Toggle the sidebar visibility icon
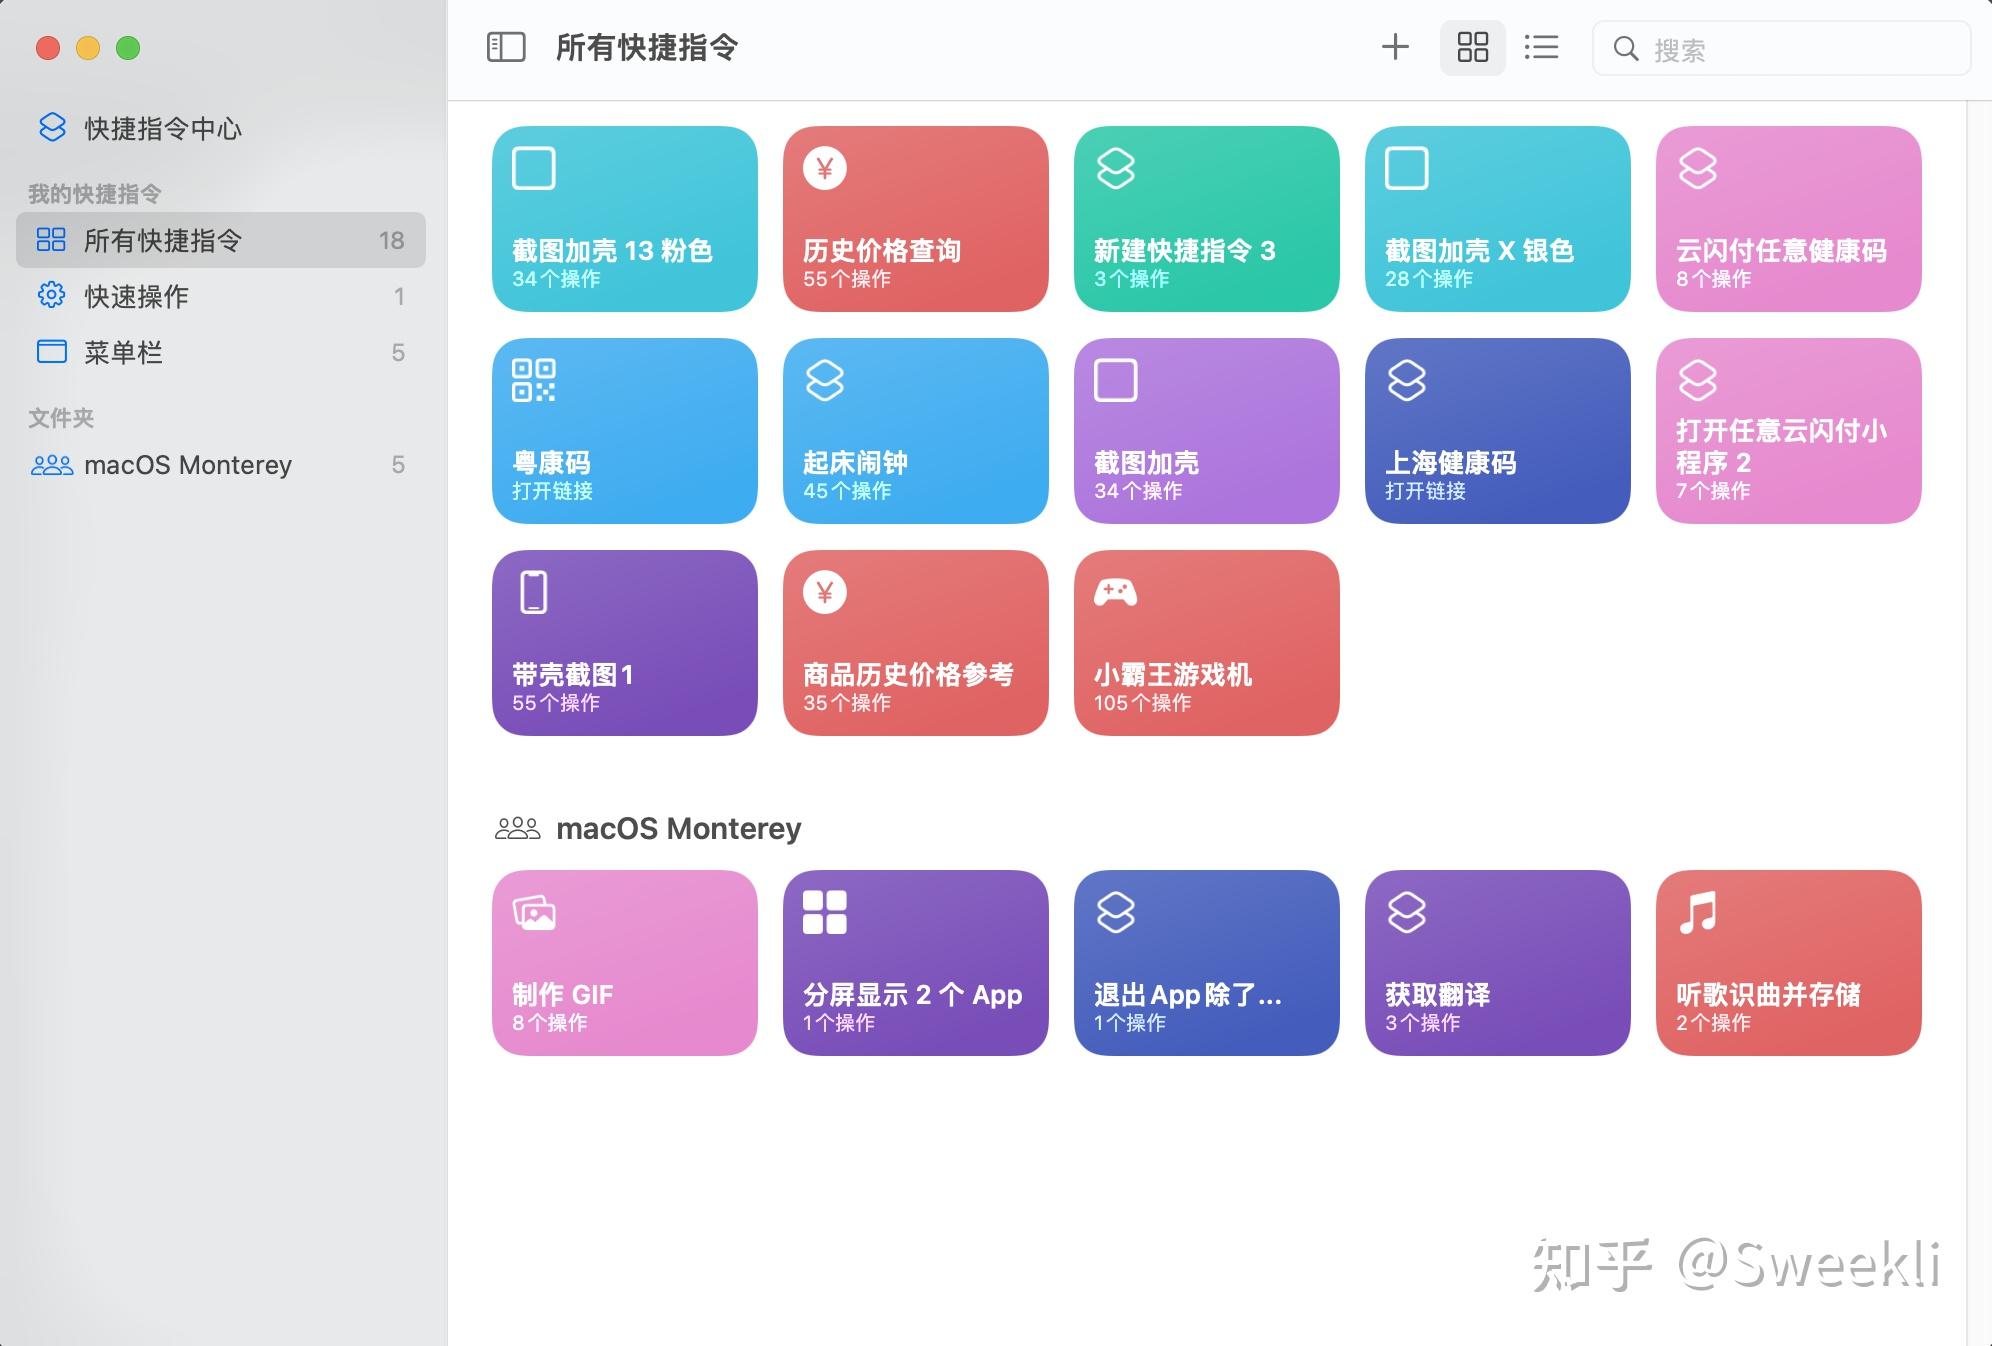 tap(505, 46)
